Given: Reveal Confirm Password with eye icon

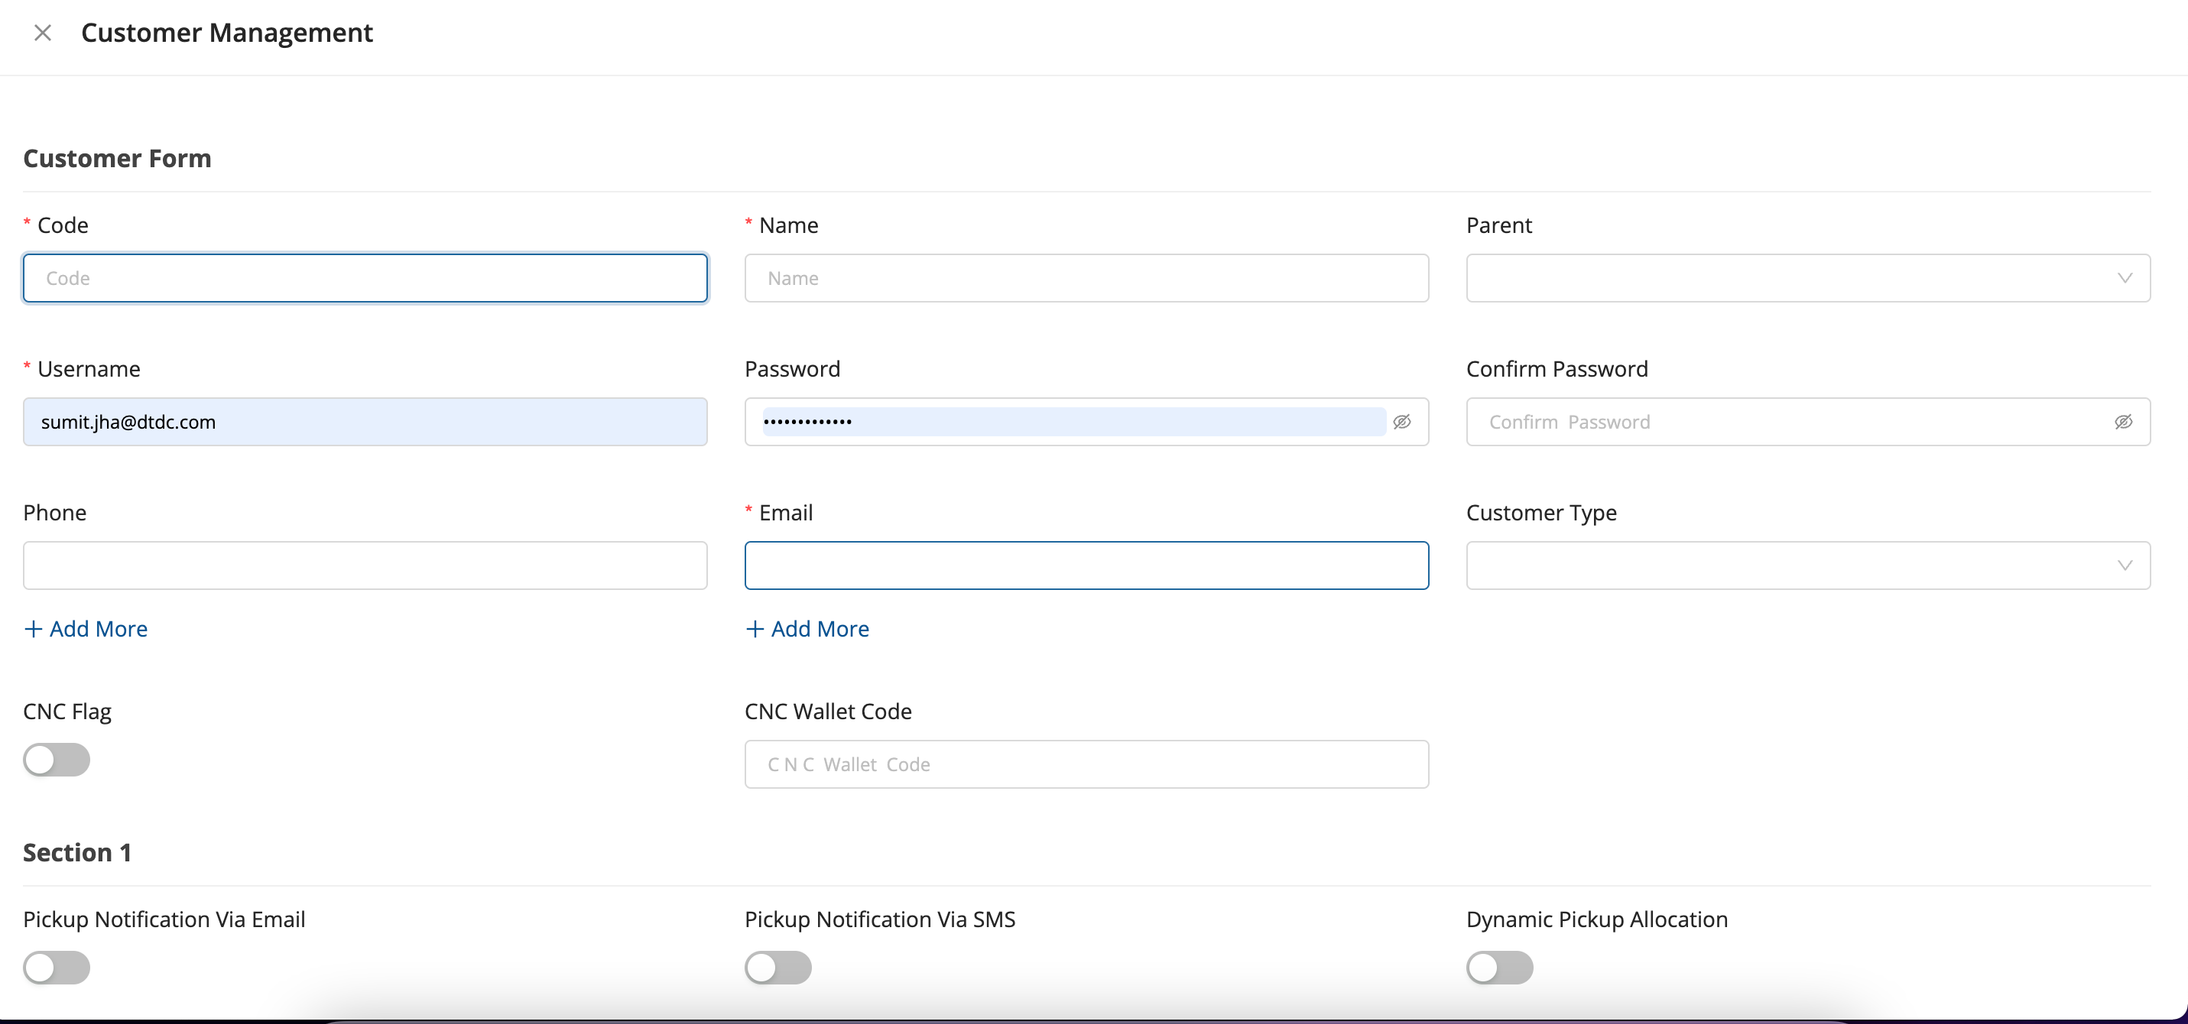Looking at the screenshot, I should pyautogui.click(x=2123, y=422).
